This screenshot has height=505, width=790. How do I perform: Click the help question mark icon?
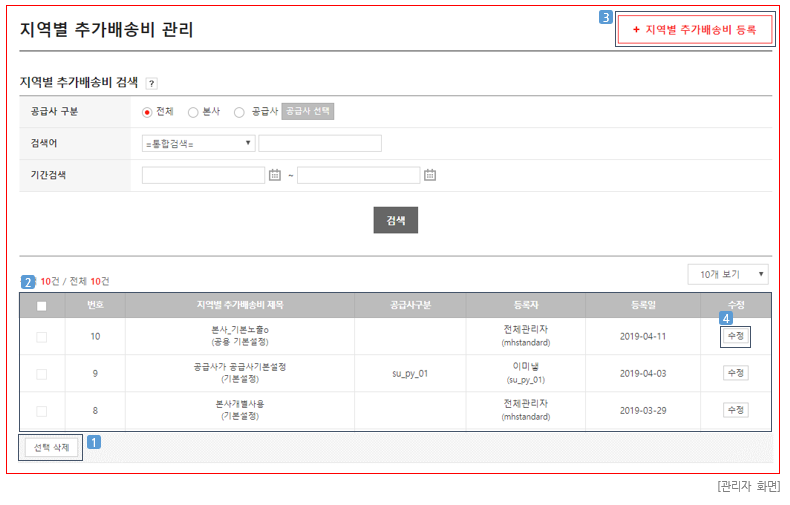[x=151, y=84]
